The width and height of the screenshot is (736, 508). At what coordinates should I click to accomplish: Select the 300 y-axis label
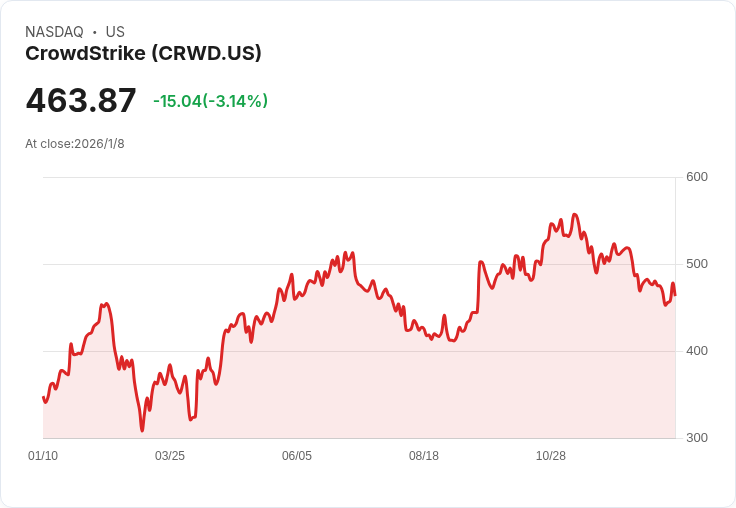(697, 438)
